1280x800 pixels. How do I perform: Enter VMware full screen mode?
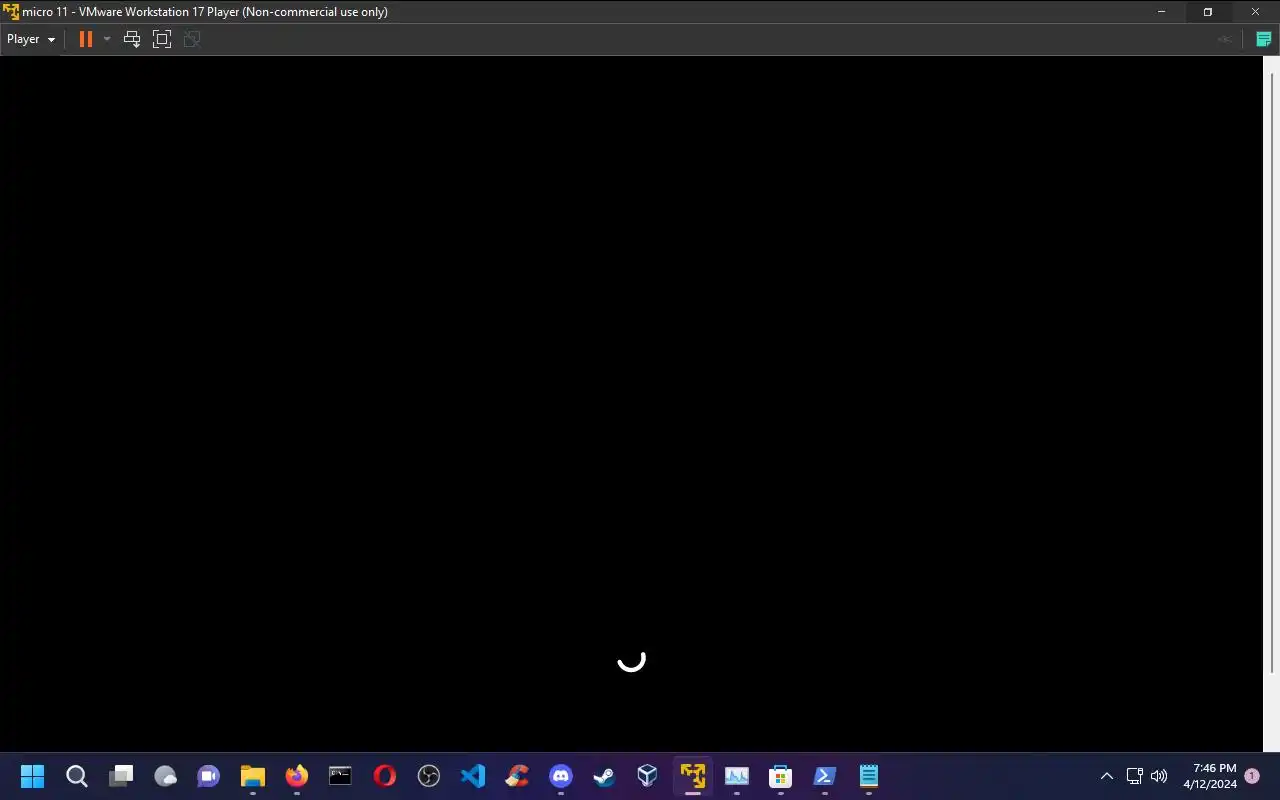pos(162,39)
